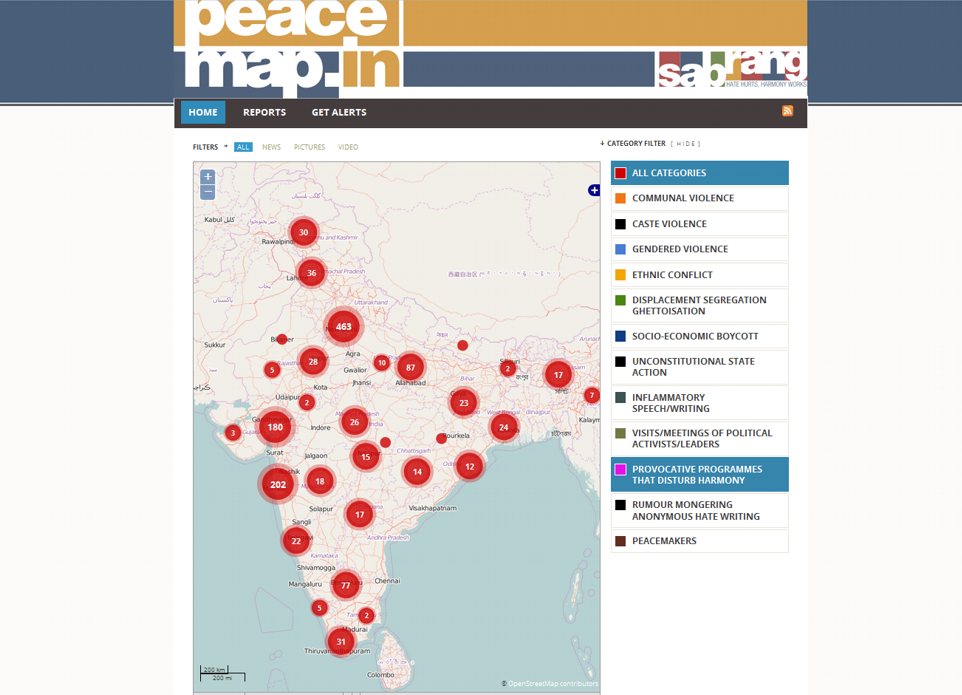The image size is (962, 695).
Task: Click the peacemap.in site logo
Action: coord(293,46)
